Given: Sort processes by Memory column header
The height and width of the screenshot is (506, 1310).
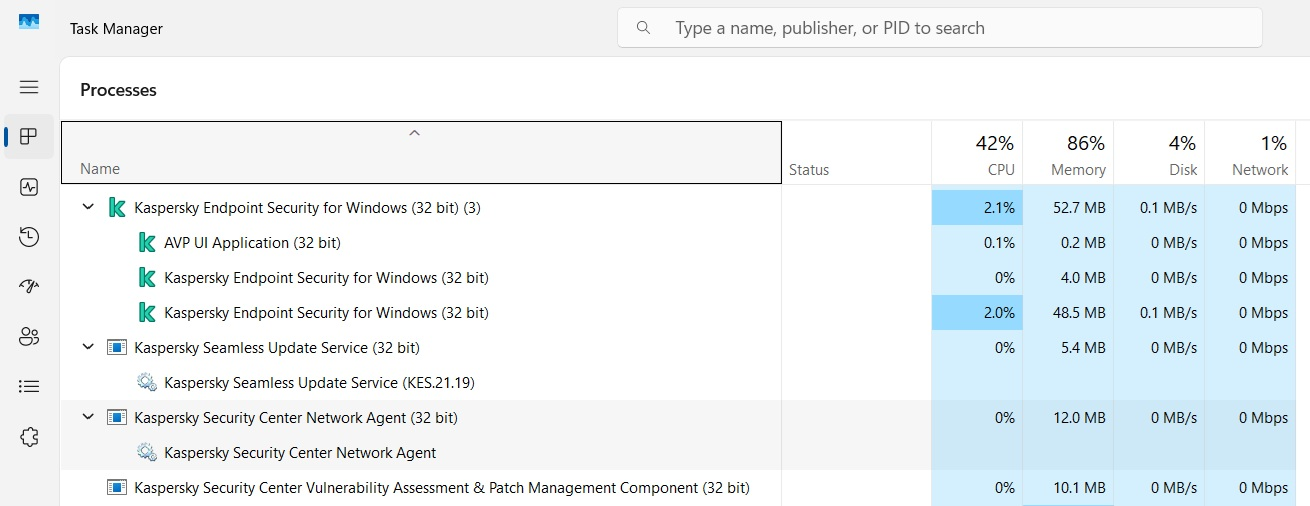Looking at the screenshot, I should coord(1068,154).
